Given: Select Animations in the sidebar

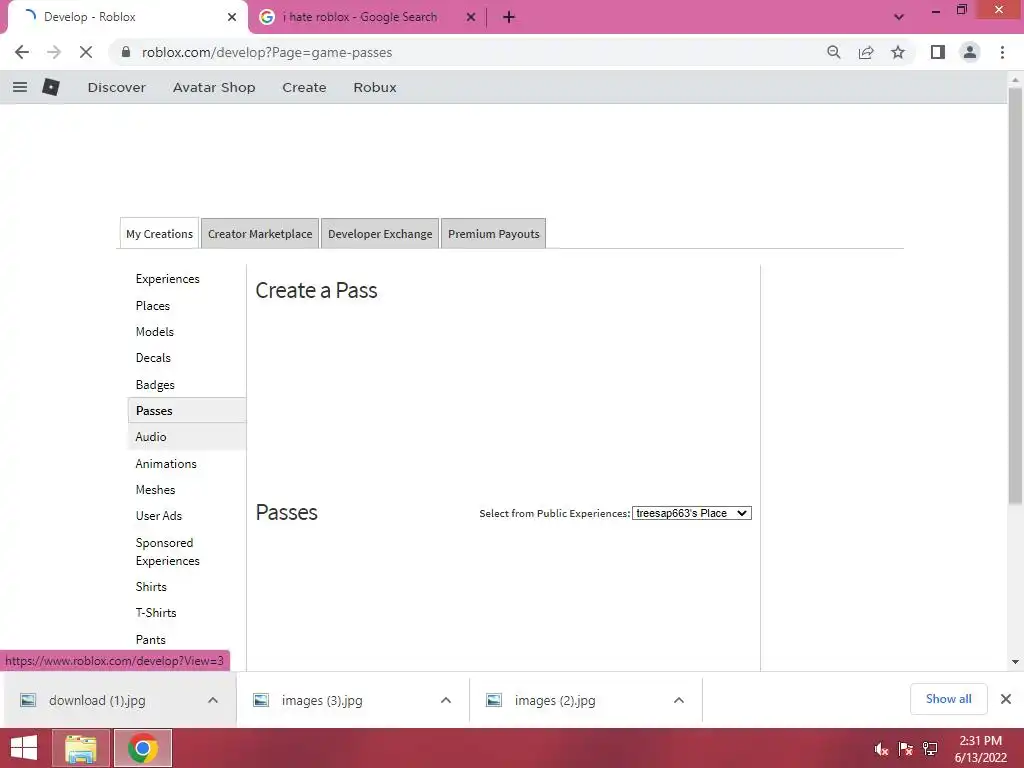Looking at the screenshot, I should click(x=166, y=464).
